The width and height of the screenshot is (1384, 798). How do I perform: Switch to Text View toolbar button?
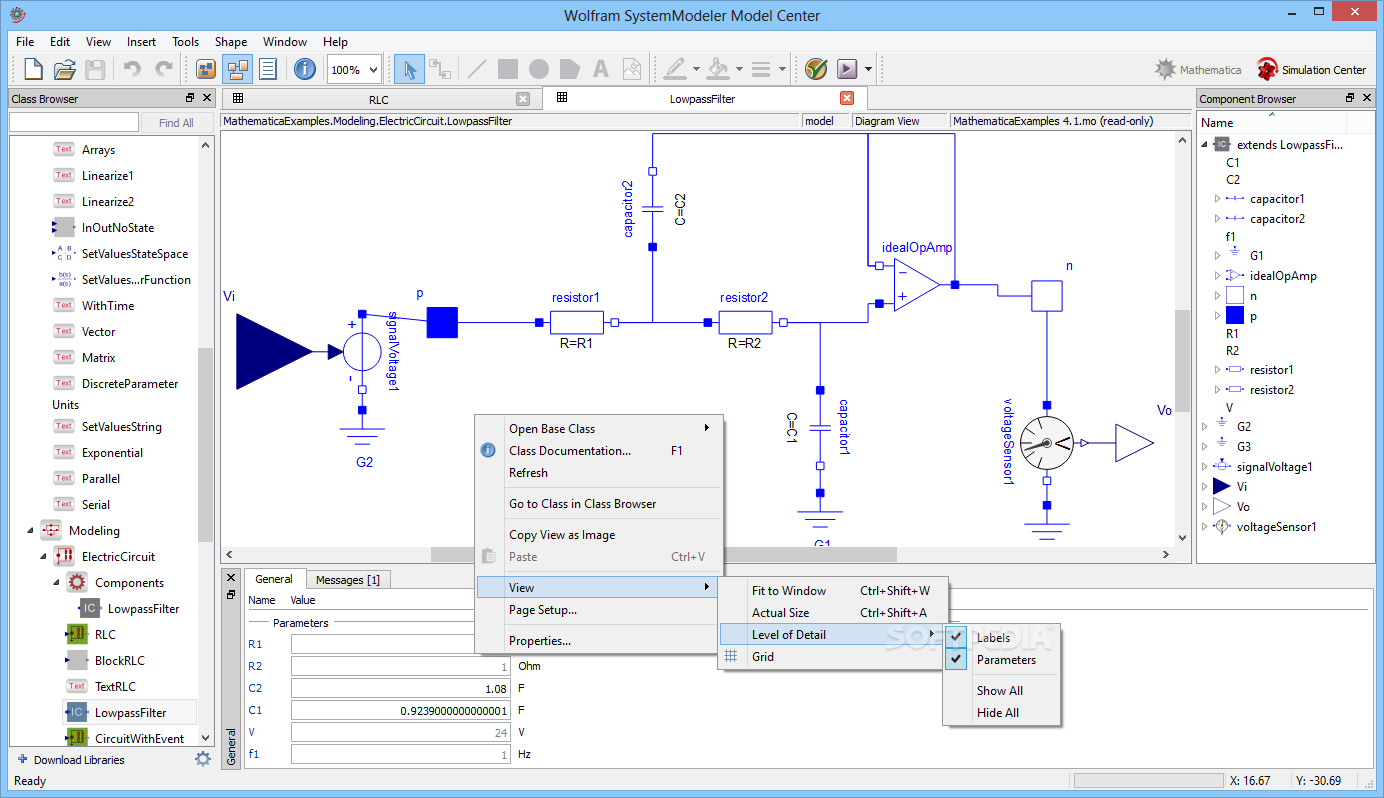(268, 69)
